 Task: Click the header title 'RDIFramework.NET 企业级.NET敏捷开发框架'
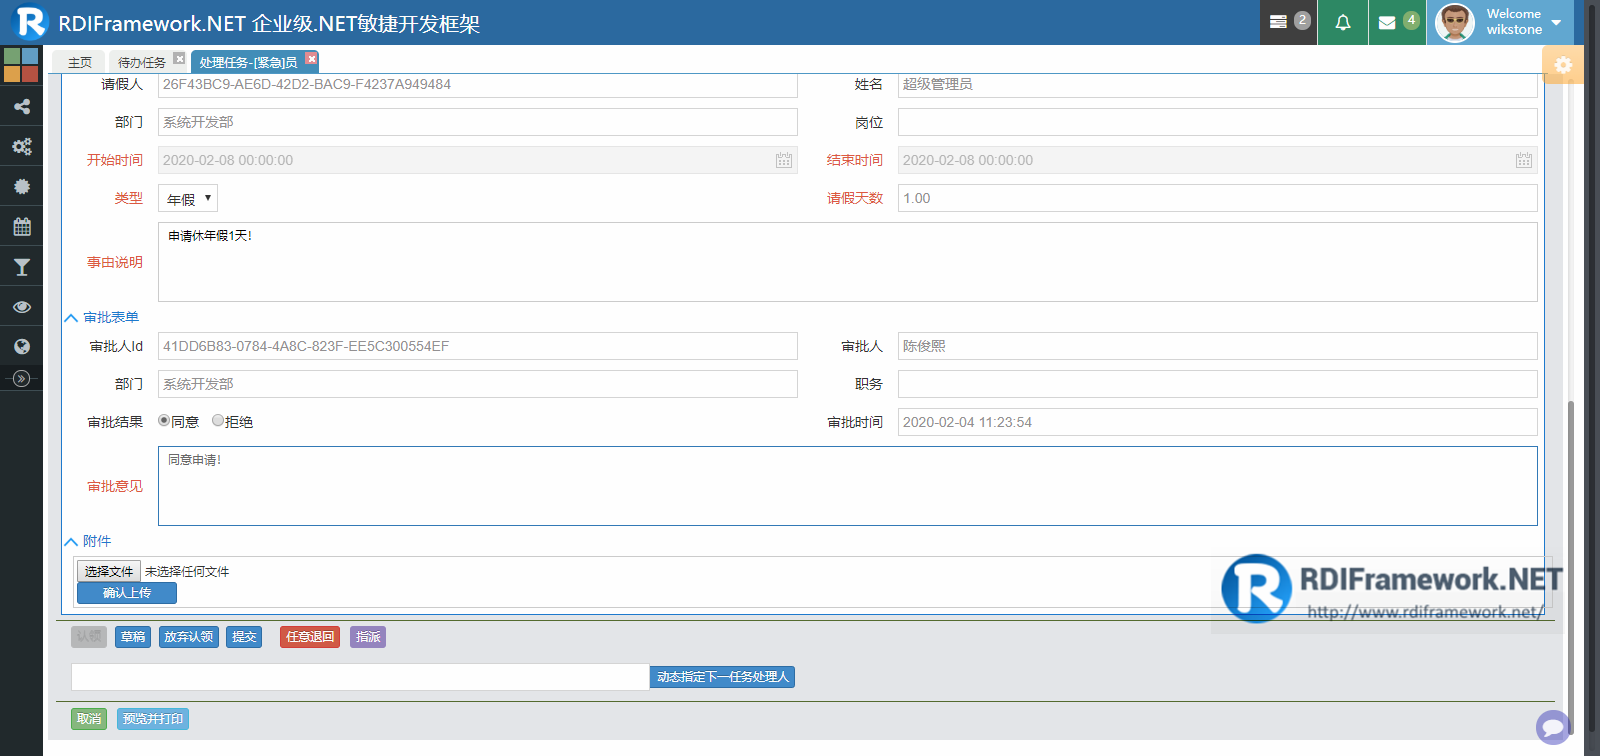[x=269, y=23]
